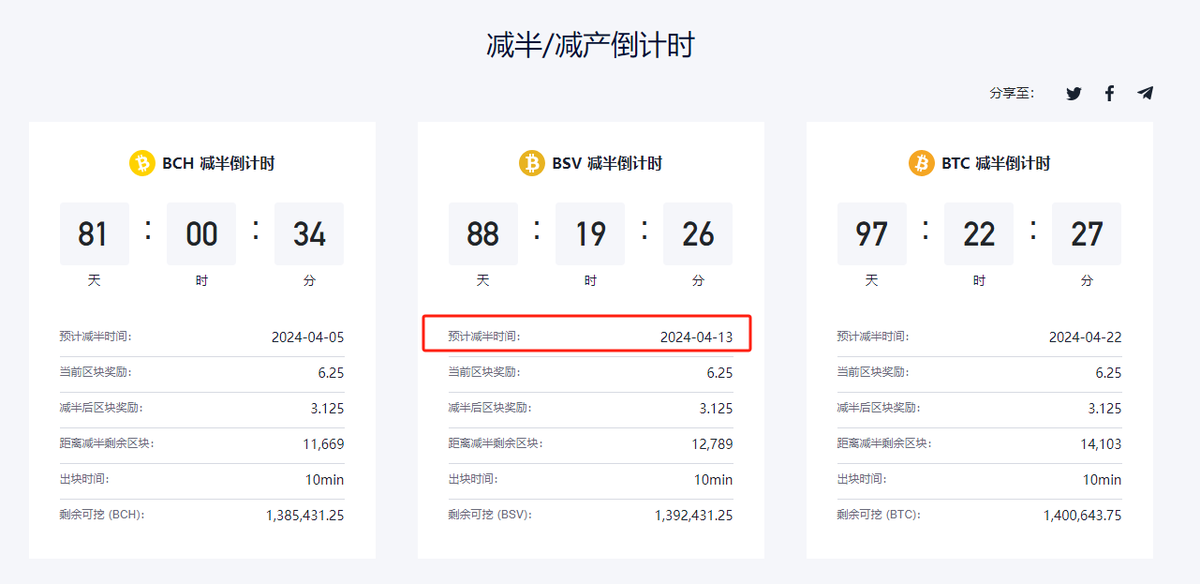
Task: Click 预计减半时间 label in BTC card
Action: (873, 337)
